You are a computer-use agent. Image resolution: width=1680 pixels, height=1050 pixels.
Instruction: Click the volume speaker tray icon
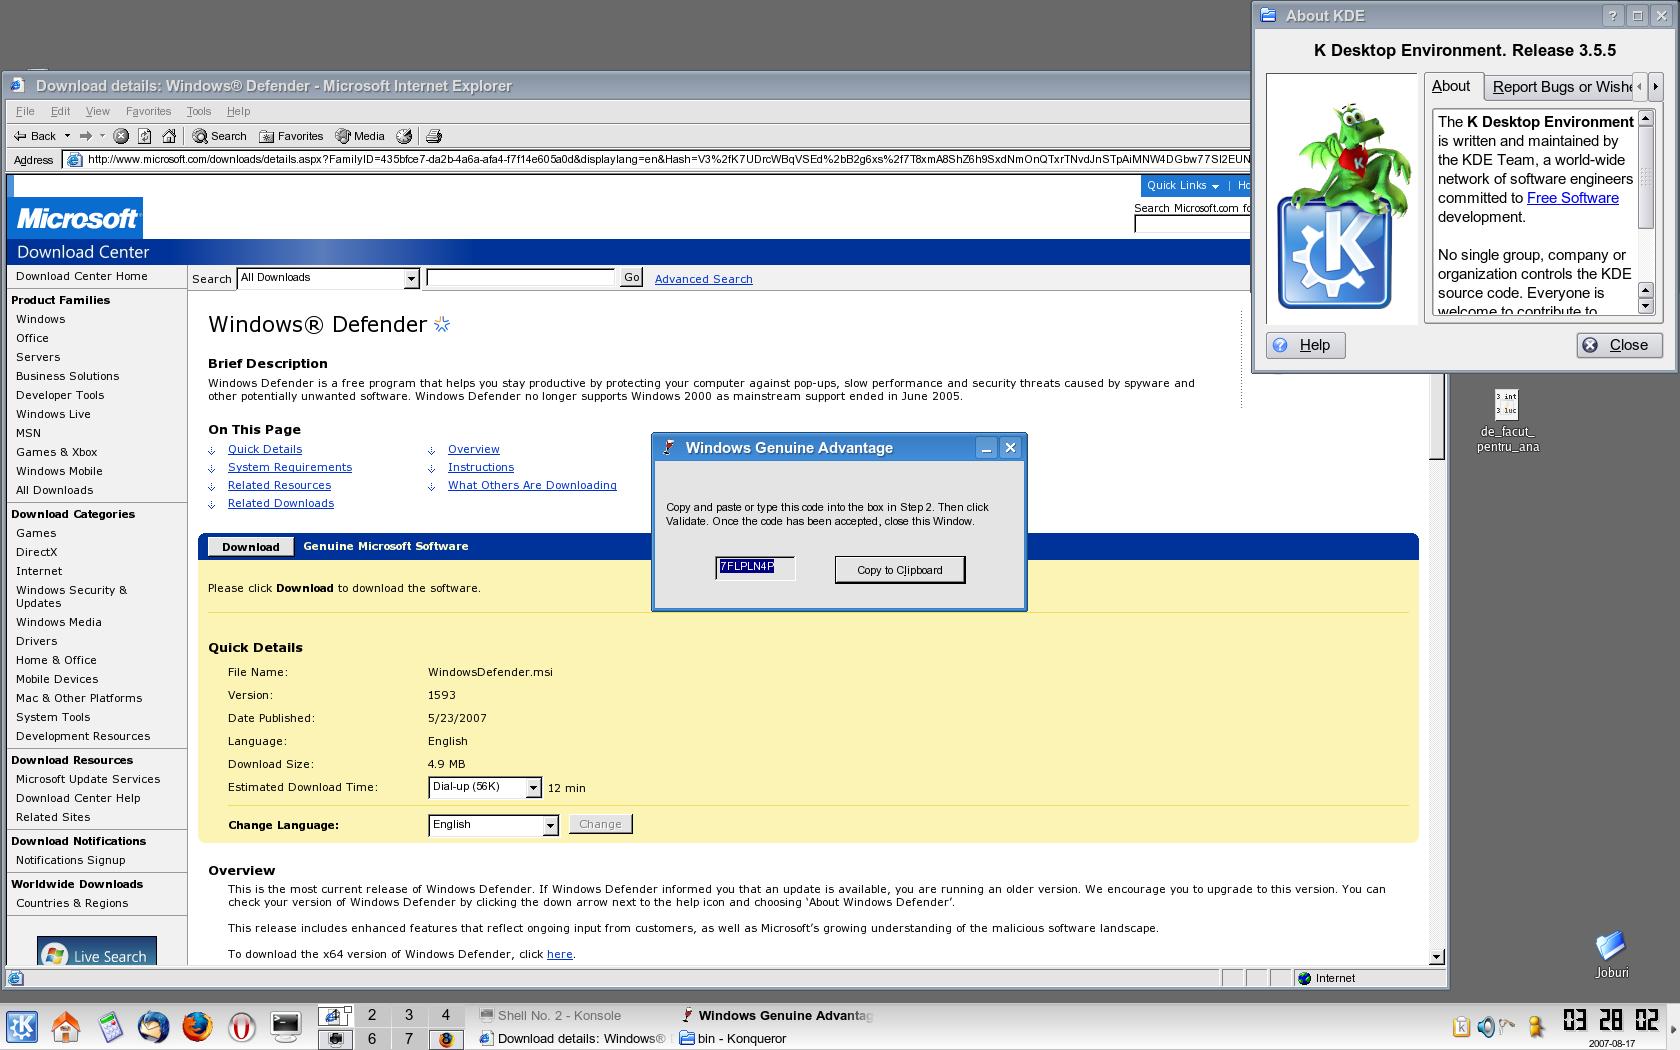coord(1486,1027)
